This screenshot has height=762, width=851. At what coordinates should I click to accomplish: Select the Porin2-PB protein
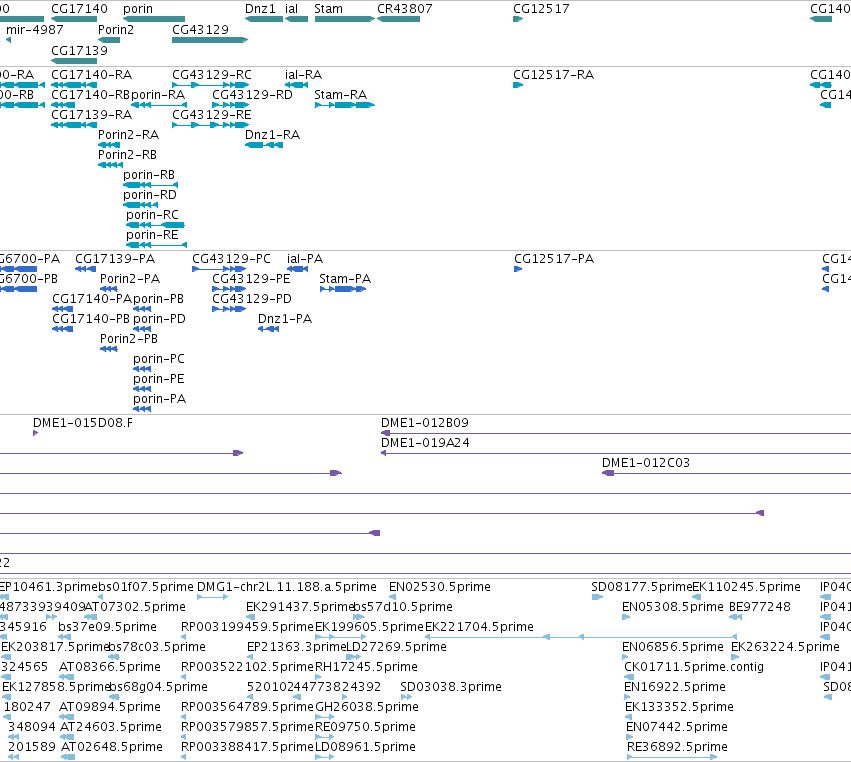(x=109, y=350)
